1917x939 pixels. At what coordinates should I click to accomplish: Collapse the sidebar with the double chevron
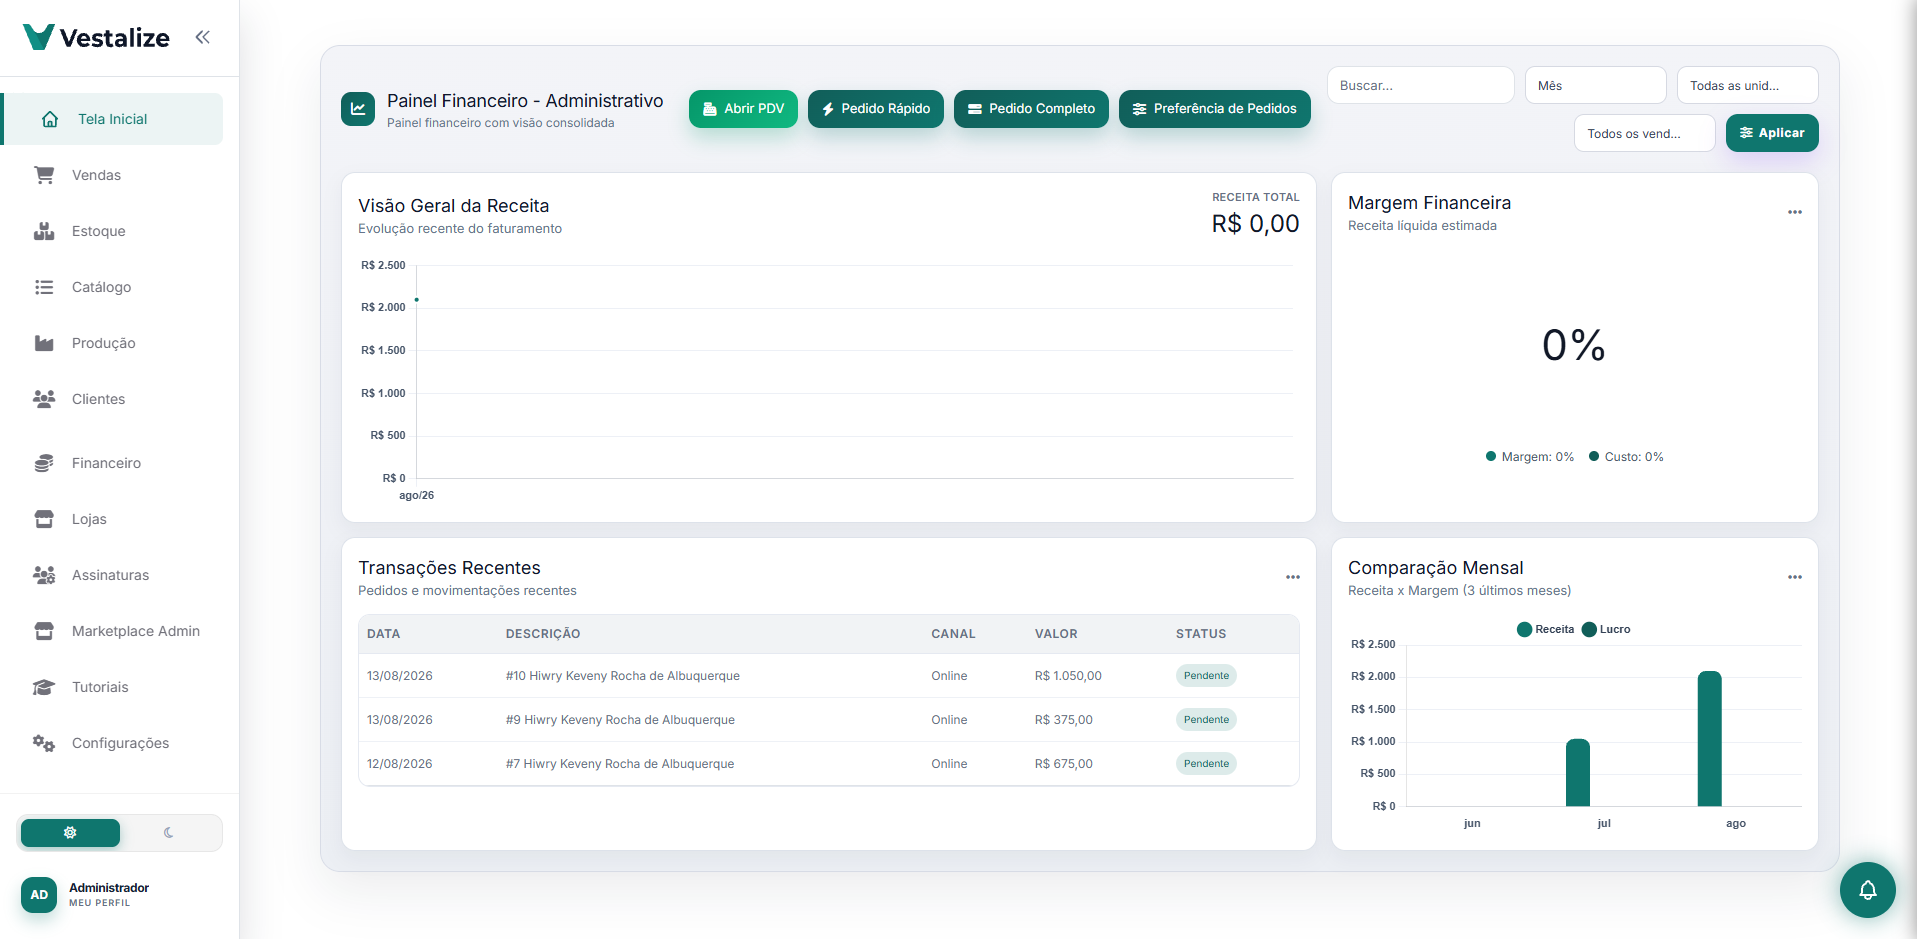pyautogui.click(x=203, y=37)
